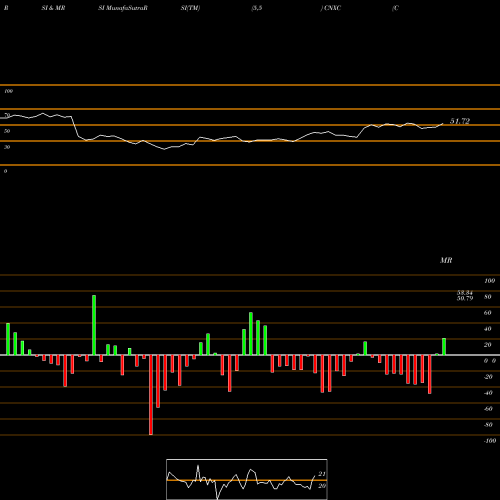
Task: Open the mini chart thumbnail at bottom
Action: pos(247,479)
